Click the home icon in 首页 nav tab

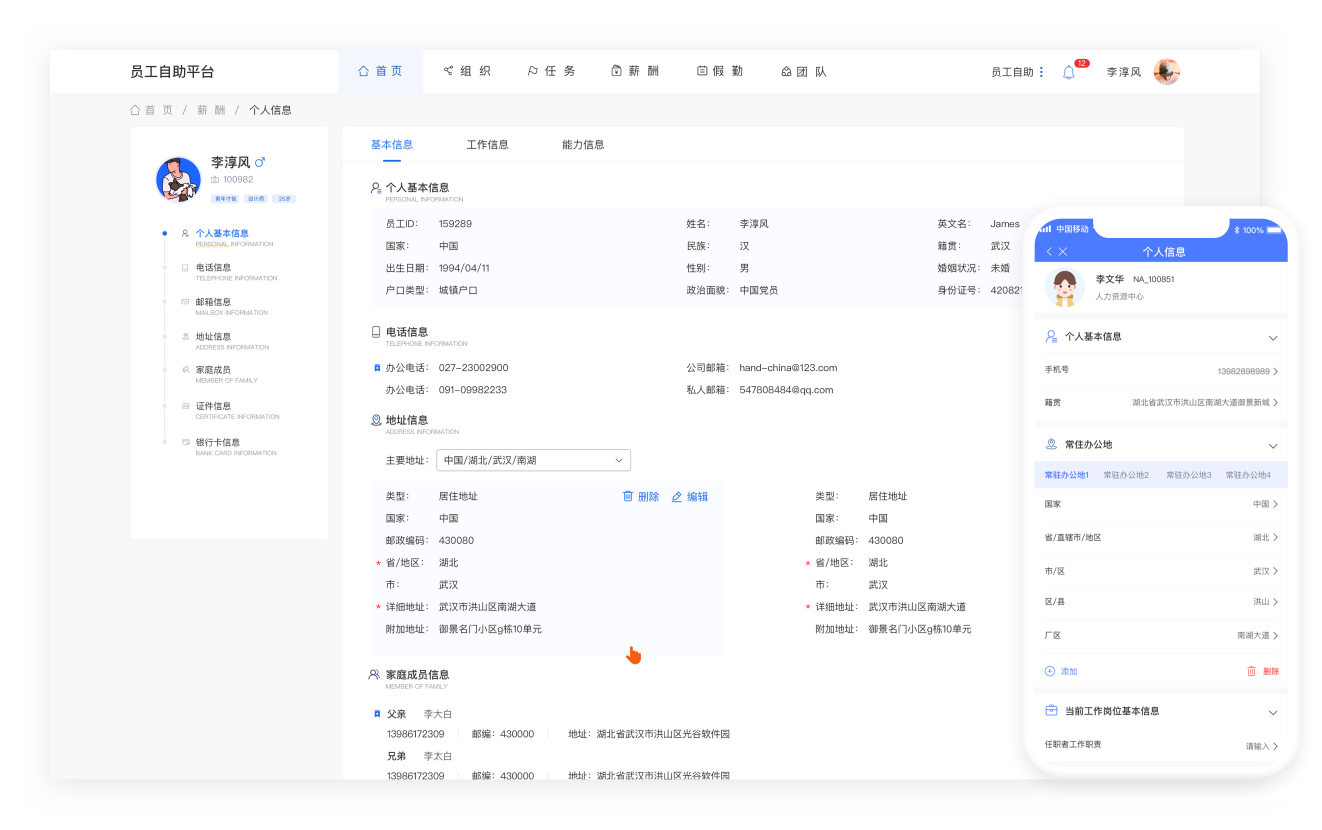pyautogui.click(x=364, y=71)
